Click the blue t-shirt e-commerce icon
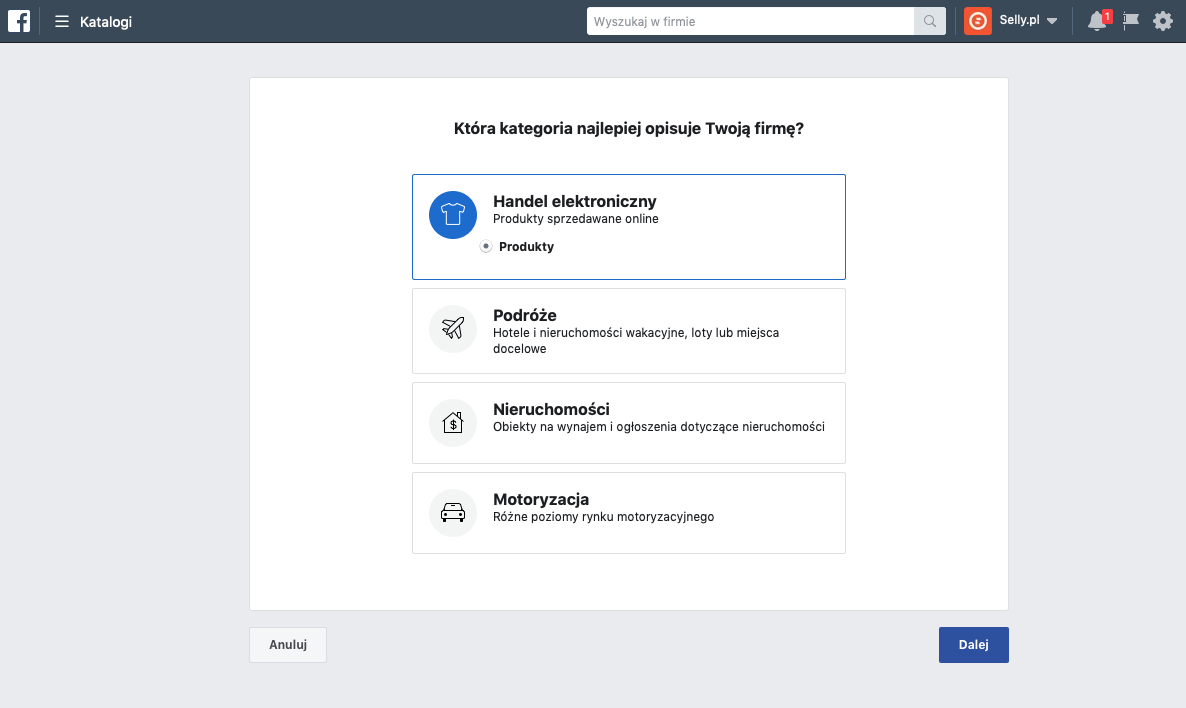Screen dimensions: 1186x708 click(x=453, y=215)
